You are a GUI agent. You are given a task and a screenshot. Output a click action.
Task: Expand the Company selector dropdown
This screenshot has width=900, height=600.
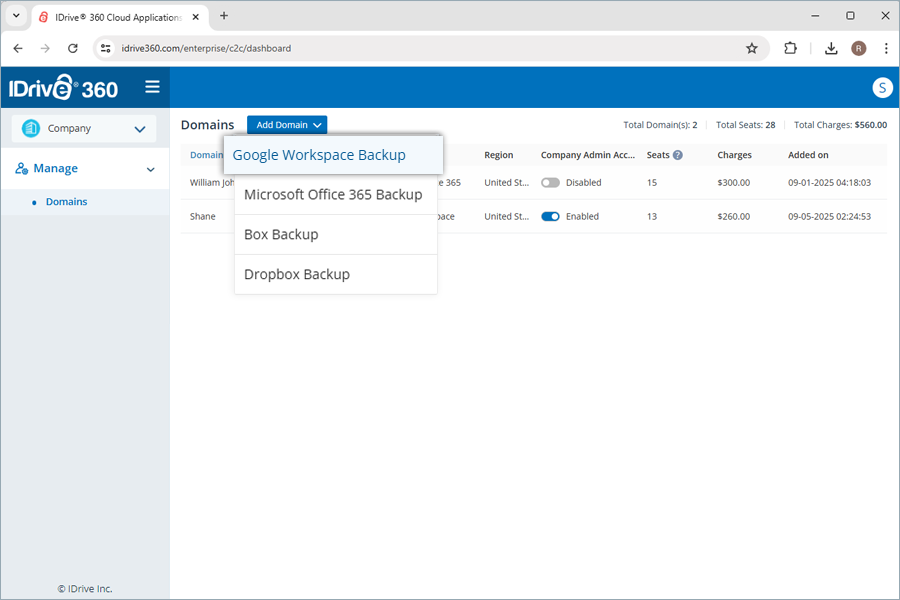pos(140,128)
